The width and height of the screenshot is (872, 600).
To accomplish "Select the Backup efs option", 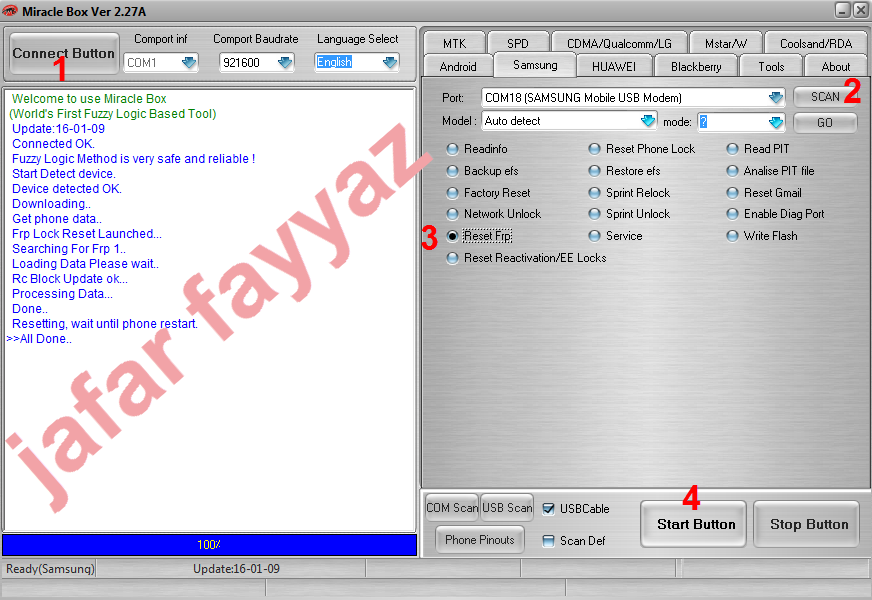I will pos(482,171).
